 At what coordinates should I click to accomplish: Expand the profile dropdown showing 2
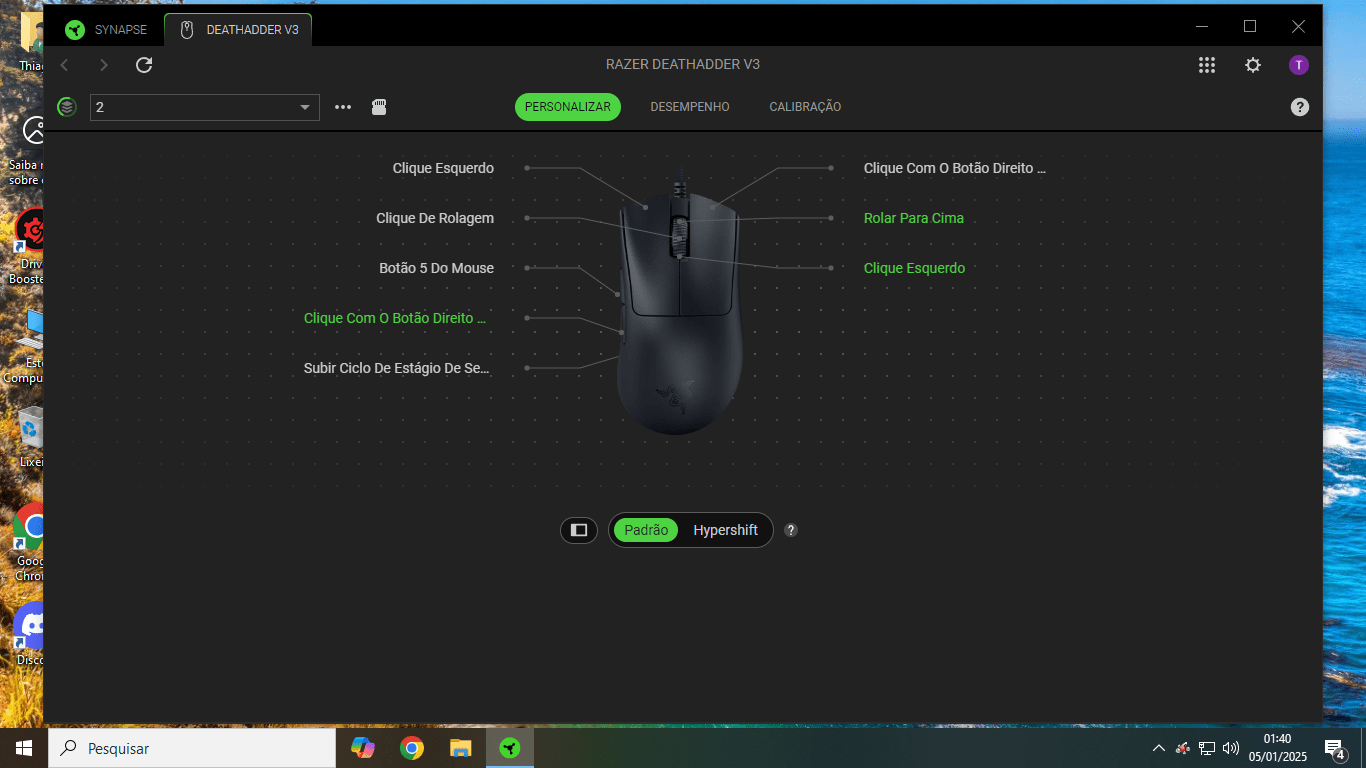pyautogui.click(x=205, y=107)
